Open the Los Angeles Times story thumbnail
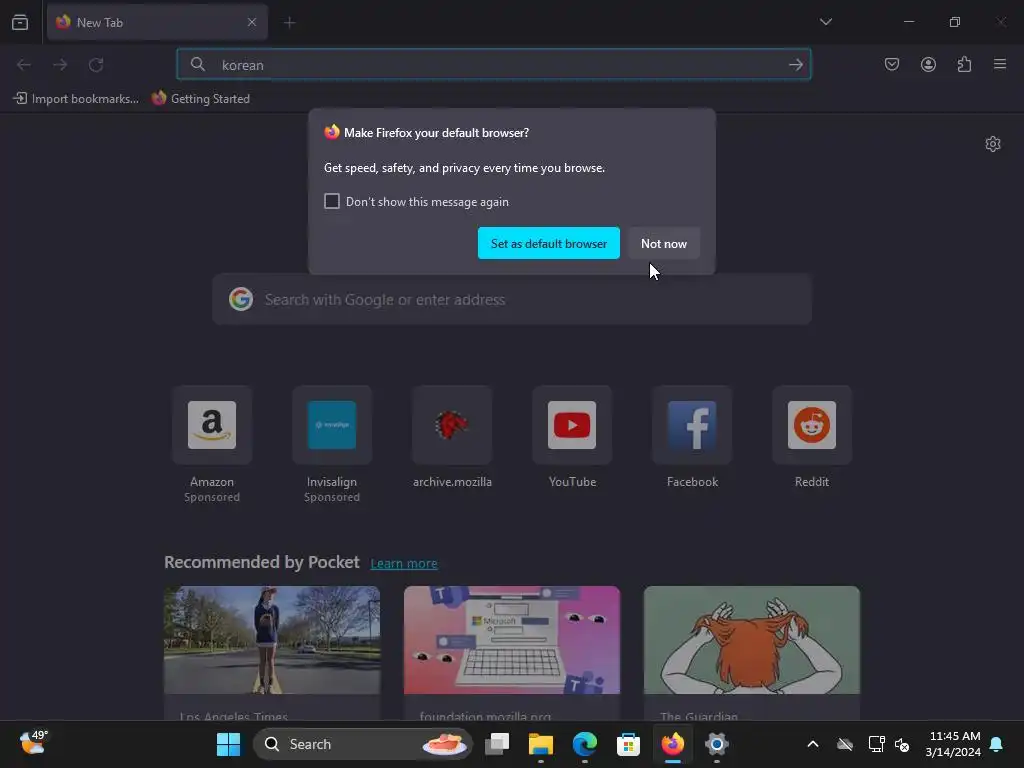This screenshot has width=1024, height=768. [272, 640]
